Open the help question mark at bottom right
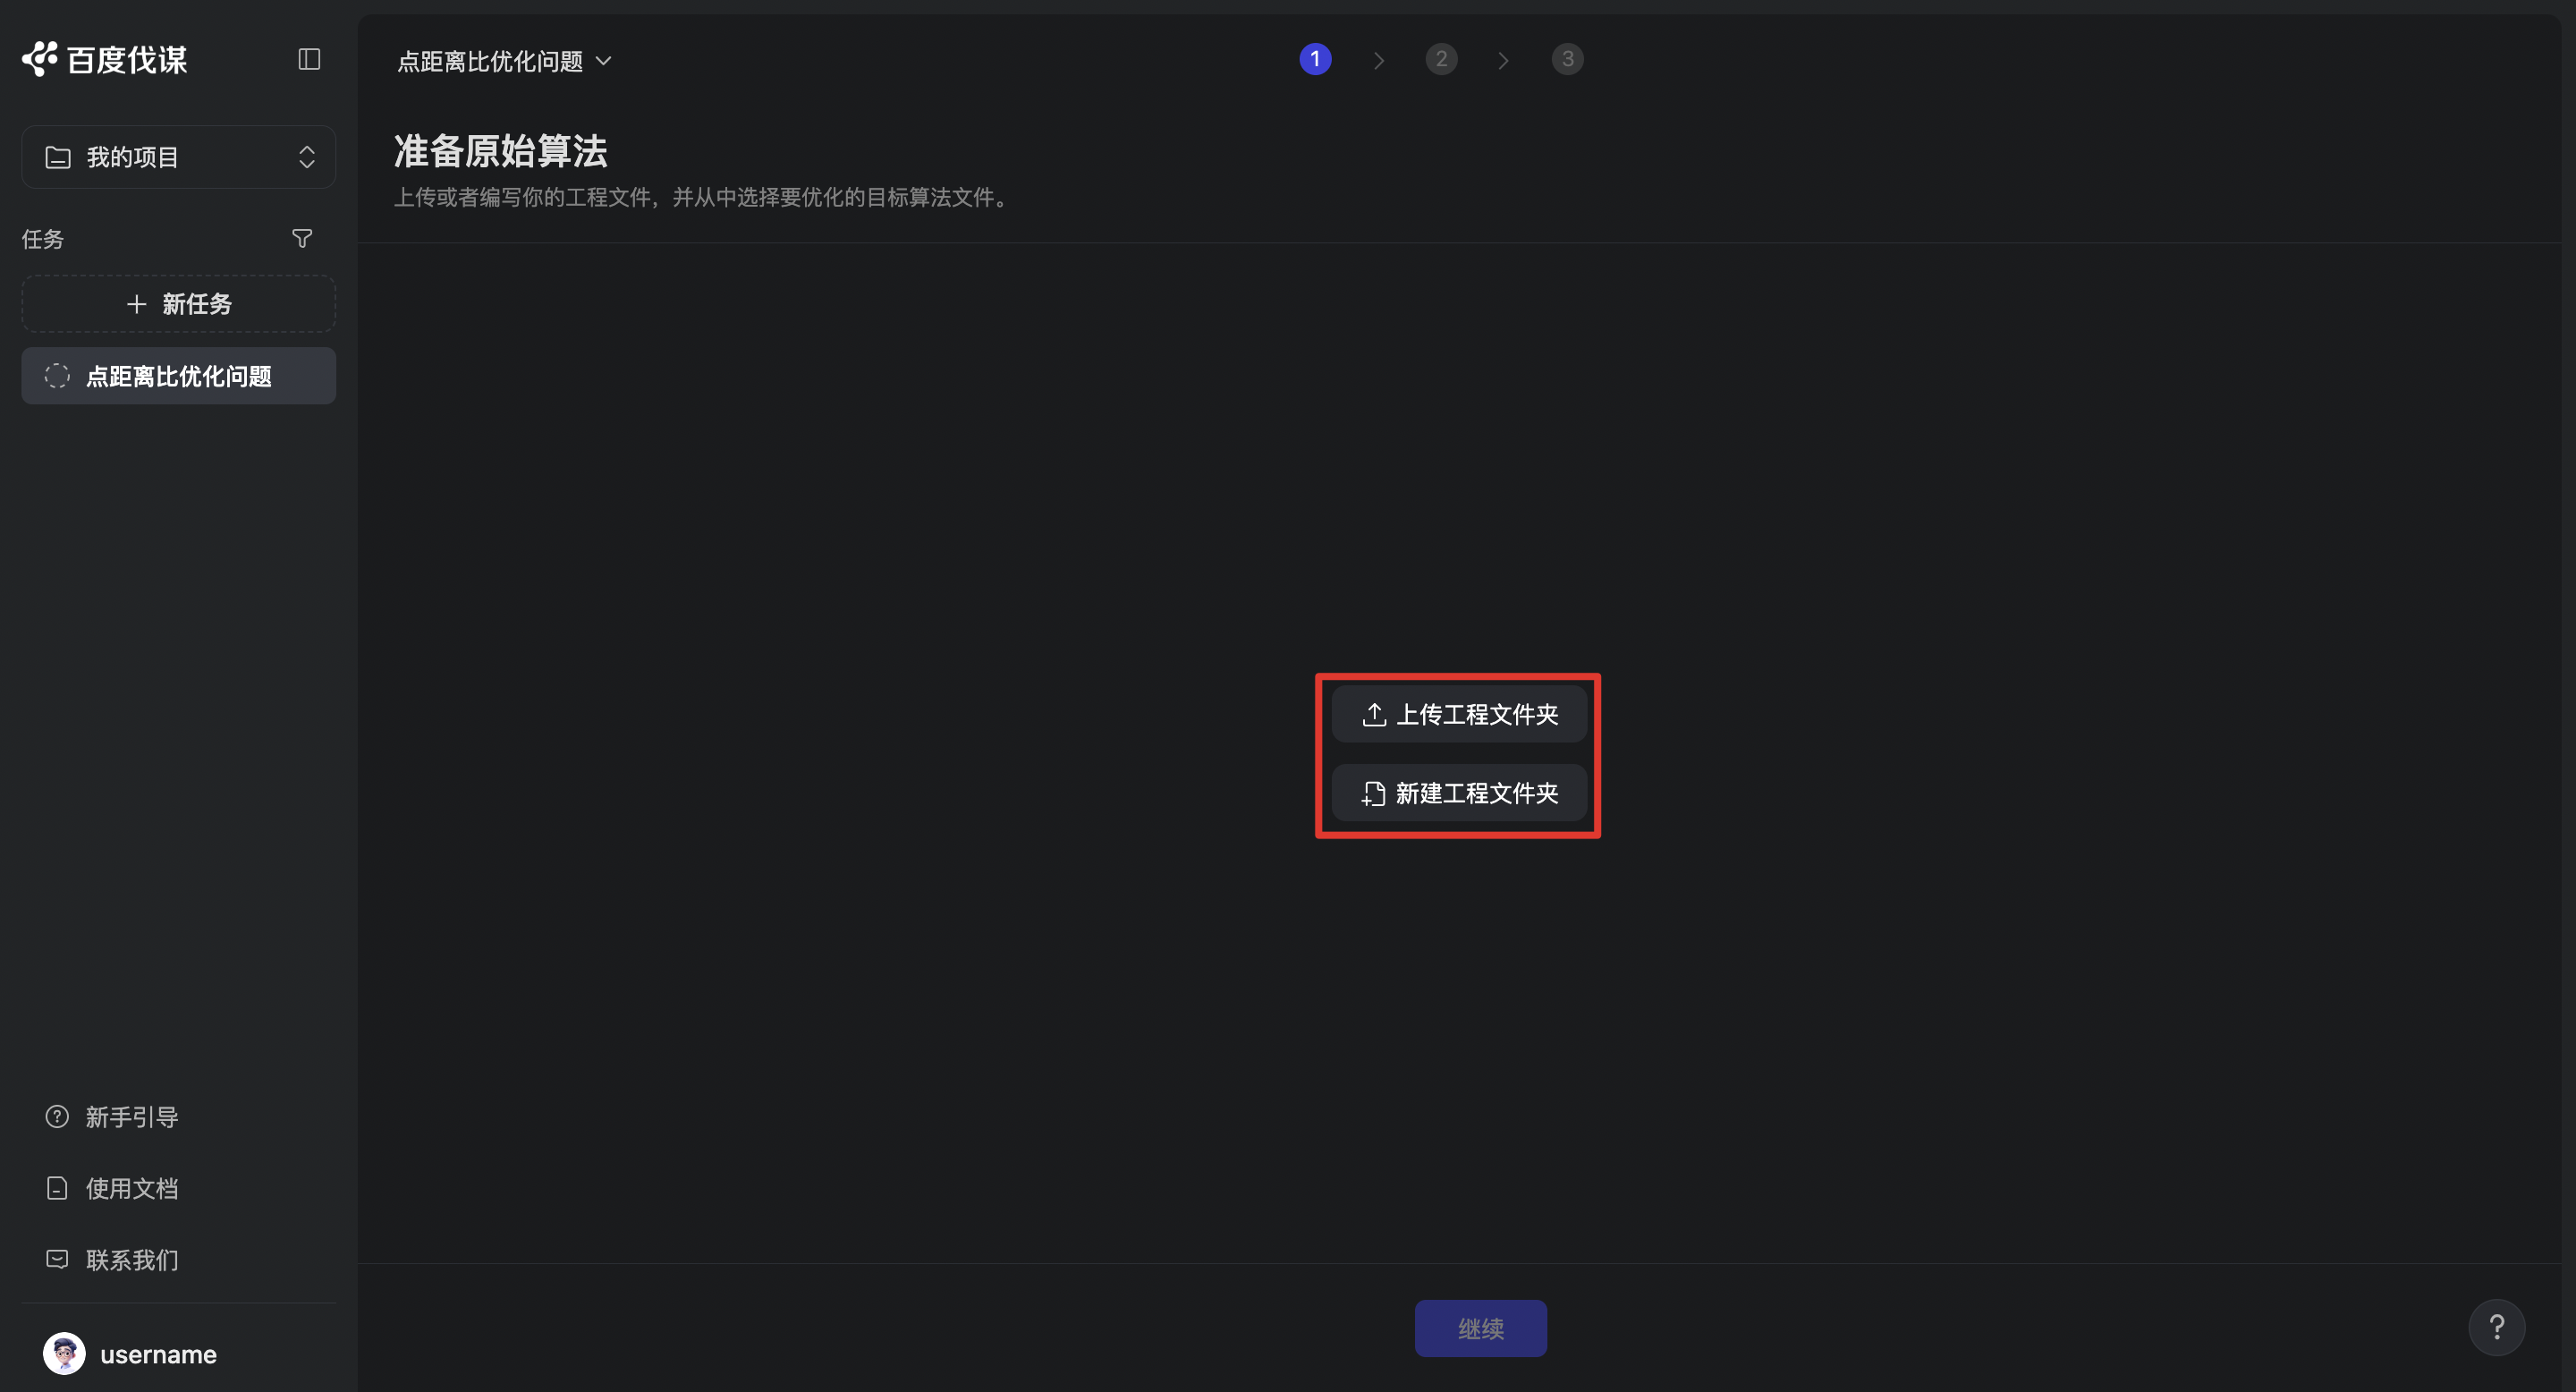This screenshot has width=2576, height=1392. 2497,1327
